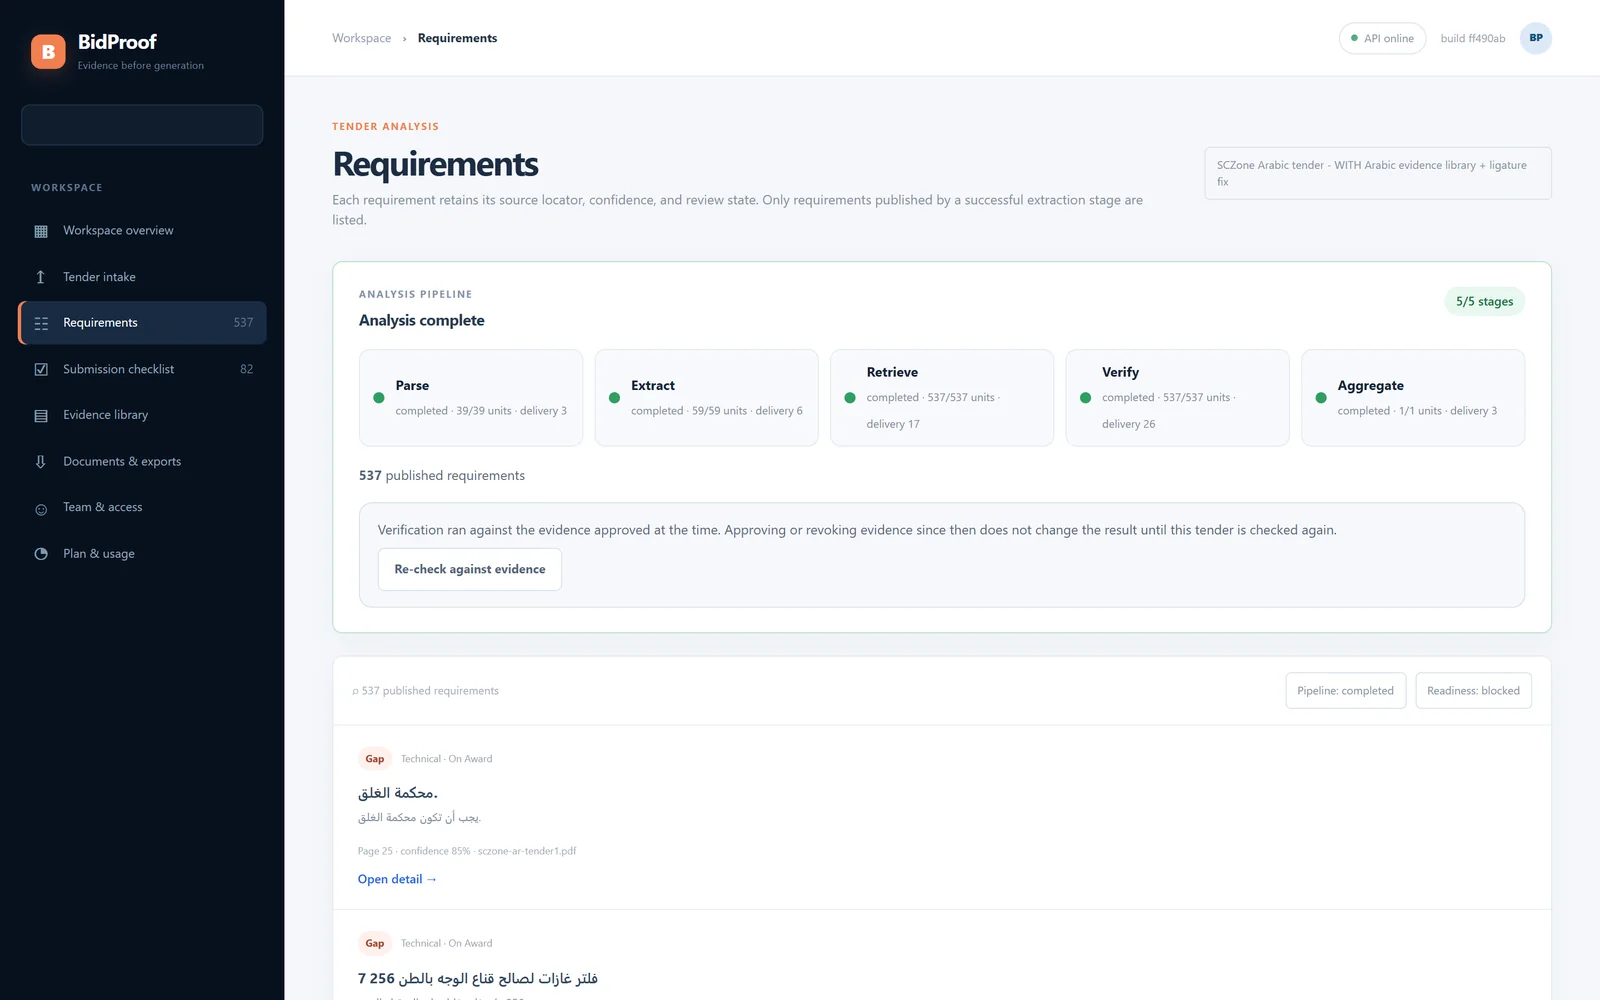Click the Workspace overview grid icon
The image size is (1600, 1000).
41,231
